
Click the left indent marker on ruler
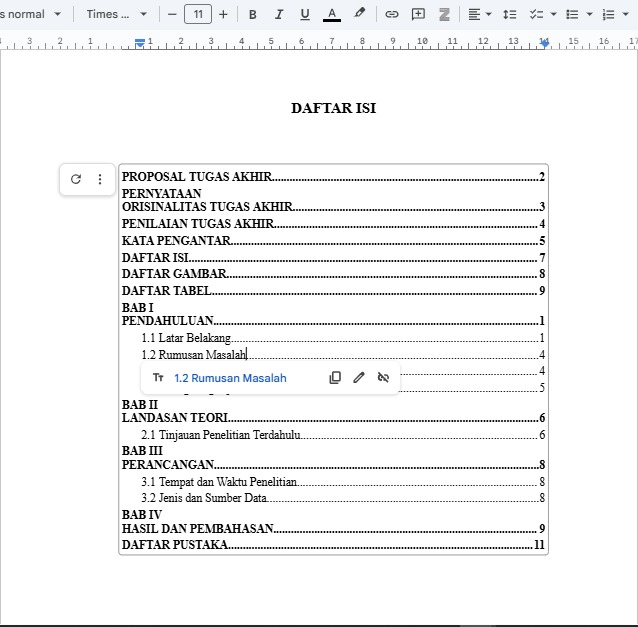(x=140, y=42)
